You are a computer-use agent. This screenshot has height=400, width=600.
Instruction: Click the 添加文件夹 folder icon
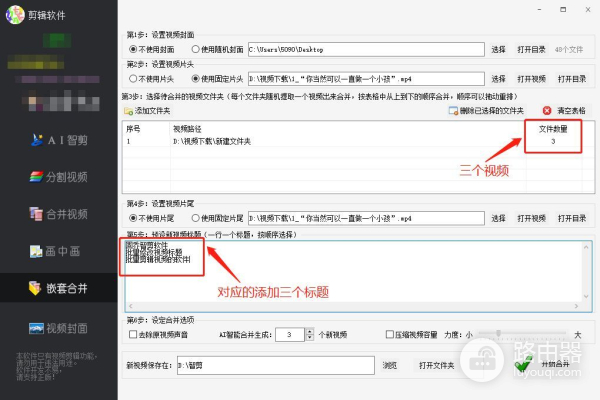(x=128, y=111)
